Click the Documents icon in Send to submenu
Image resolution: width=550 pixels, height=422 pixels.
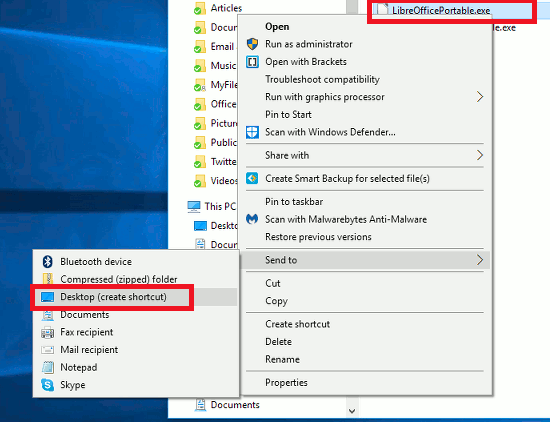[x=48, y=315]
